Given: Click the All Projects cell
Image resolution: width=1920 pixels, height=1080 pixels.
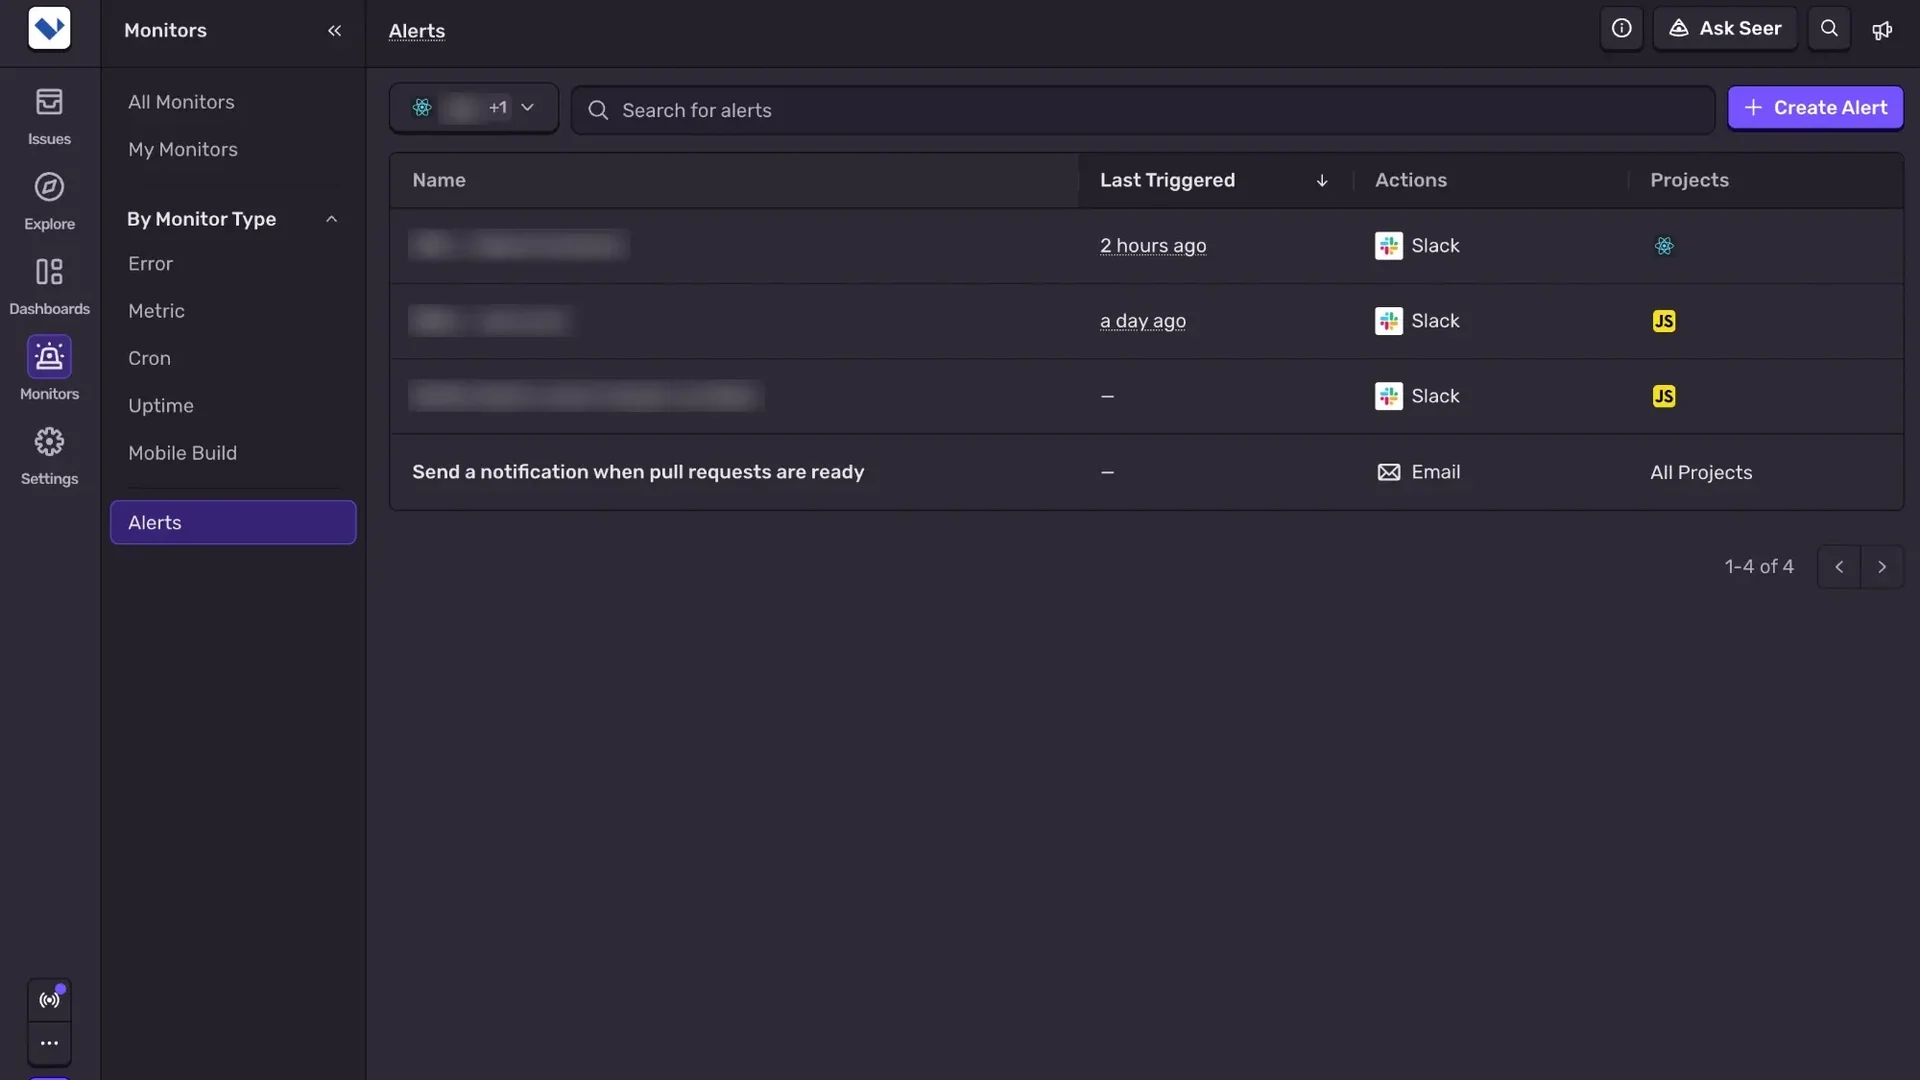Looking at the screenshot, I should pos(1701,472).
